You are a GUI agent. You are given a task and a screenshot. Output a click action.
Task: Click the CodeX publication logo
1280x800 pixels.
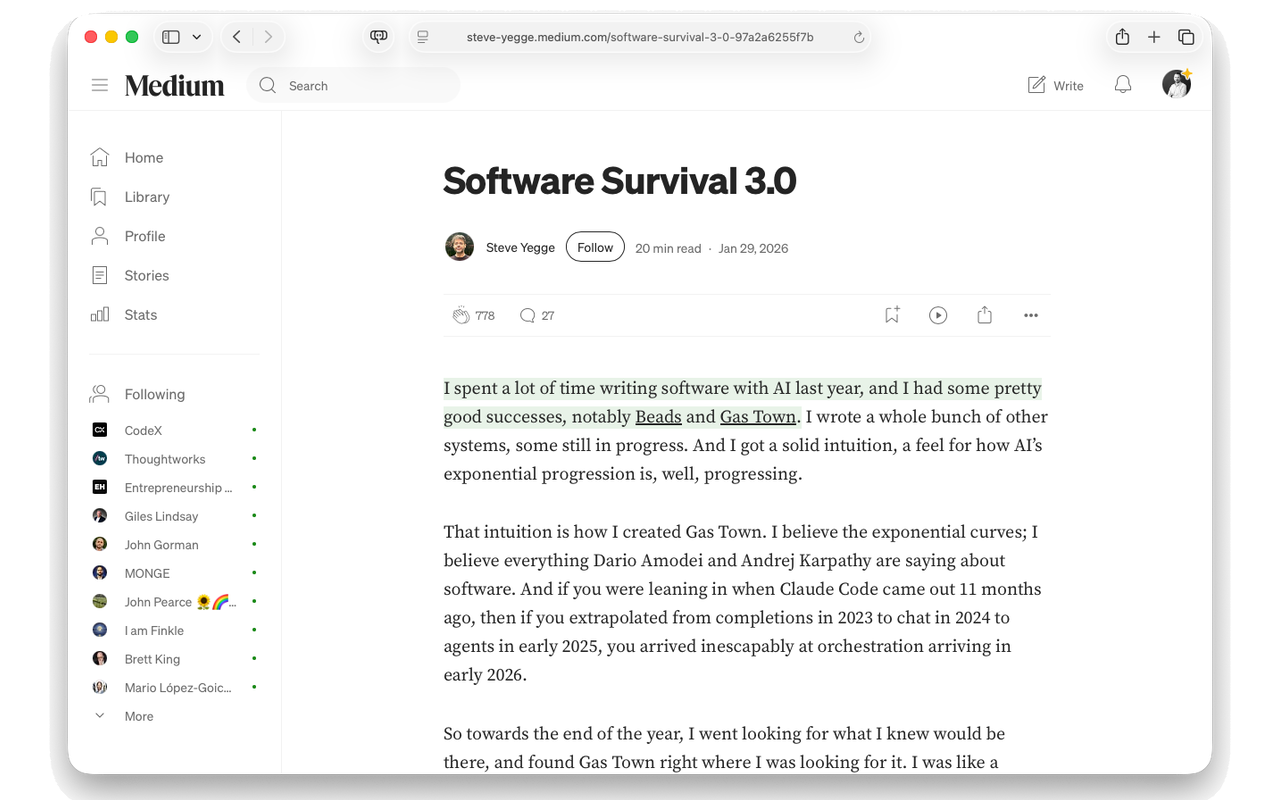click(x=100, y=430)
